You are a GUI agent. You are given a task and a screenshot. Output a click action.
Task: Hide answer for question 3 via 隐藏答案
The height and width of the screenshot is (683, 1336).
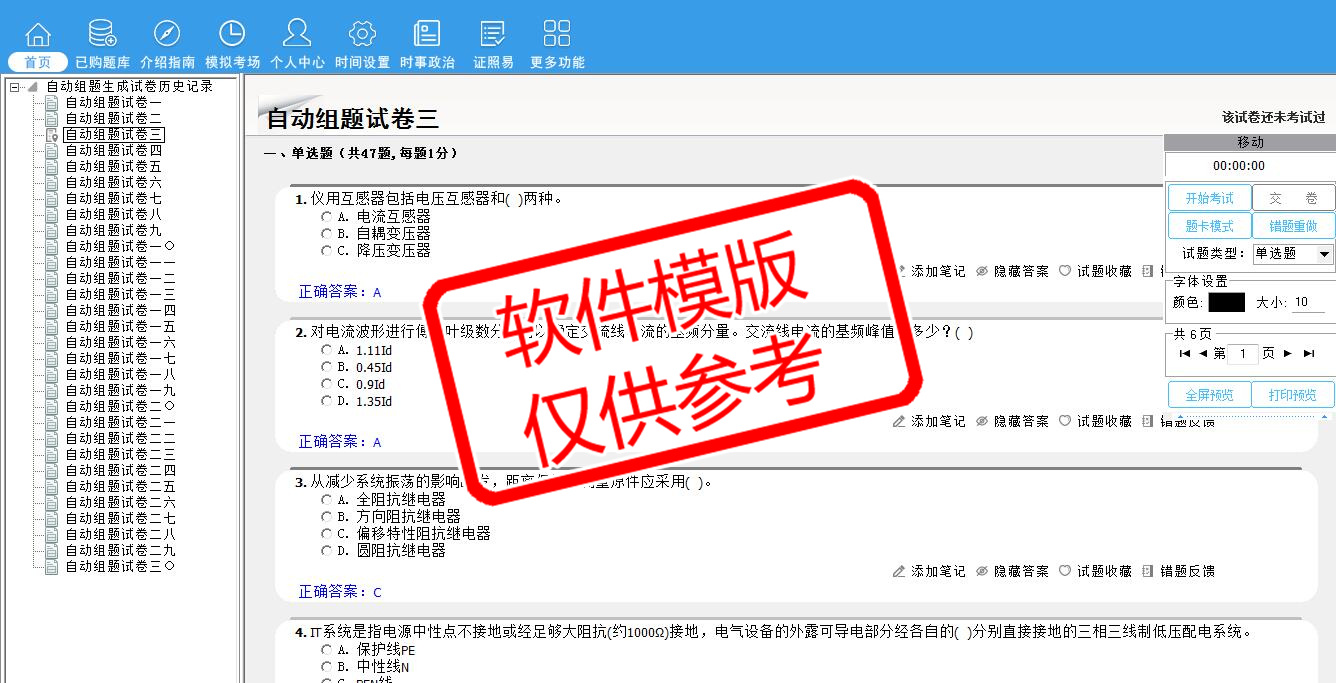1012,571
